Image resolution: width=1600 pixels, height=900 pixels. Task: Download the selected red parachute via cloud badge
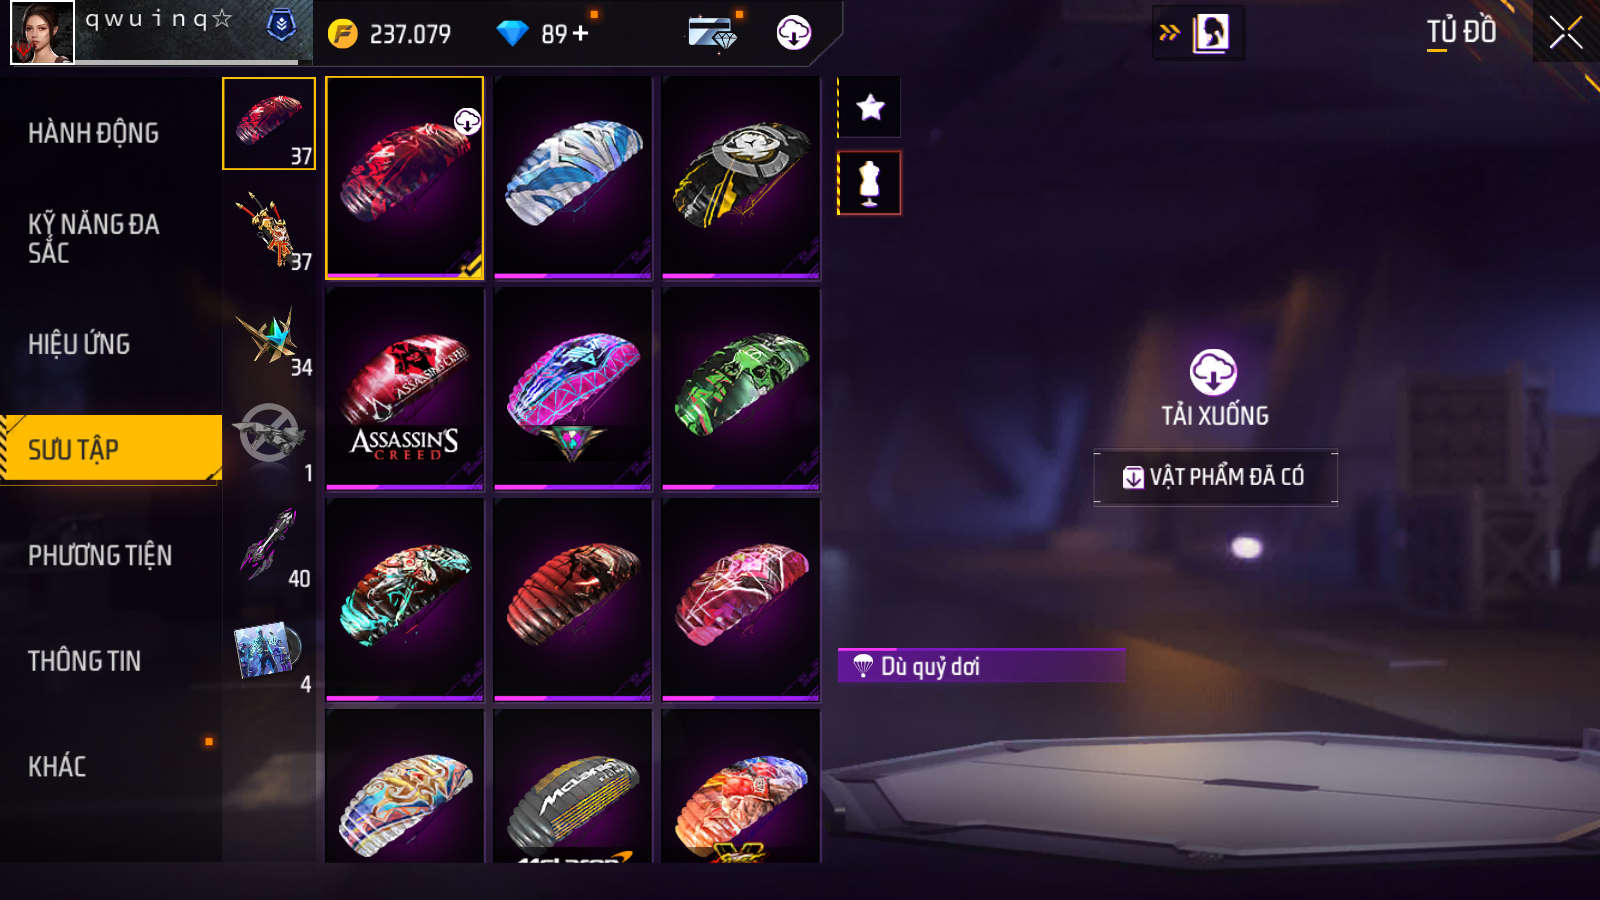click(467, 122)
